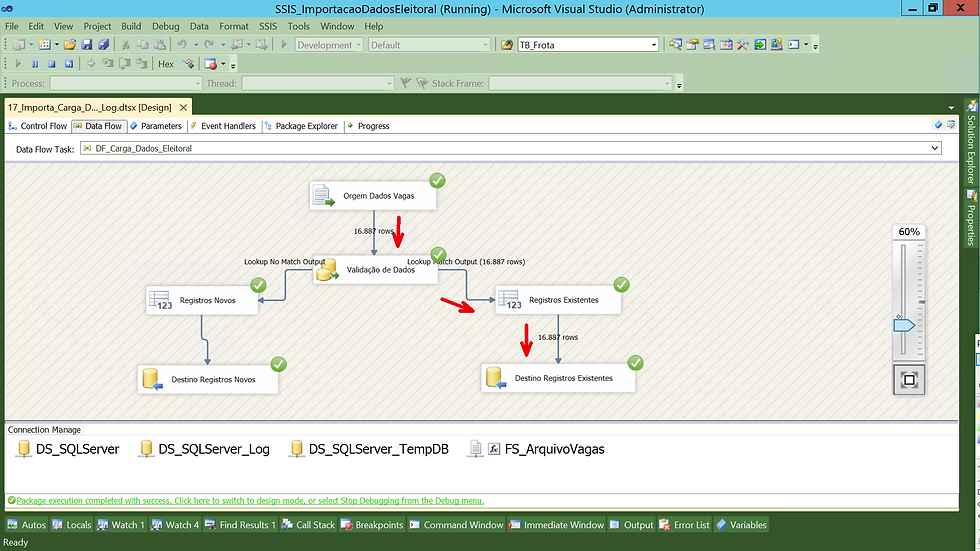This screenshot has height=551, width=980.
Task: Open the Thread dropdown
Action: 389,84
